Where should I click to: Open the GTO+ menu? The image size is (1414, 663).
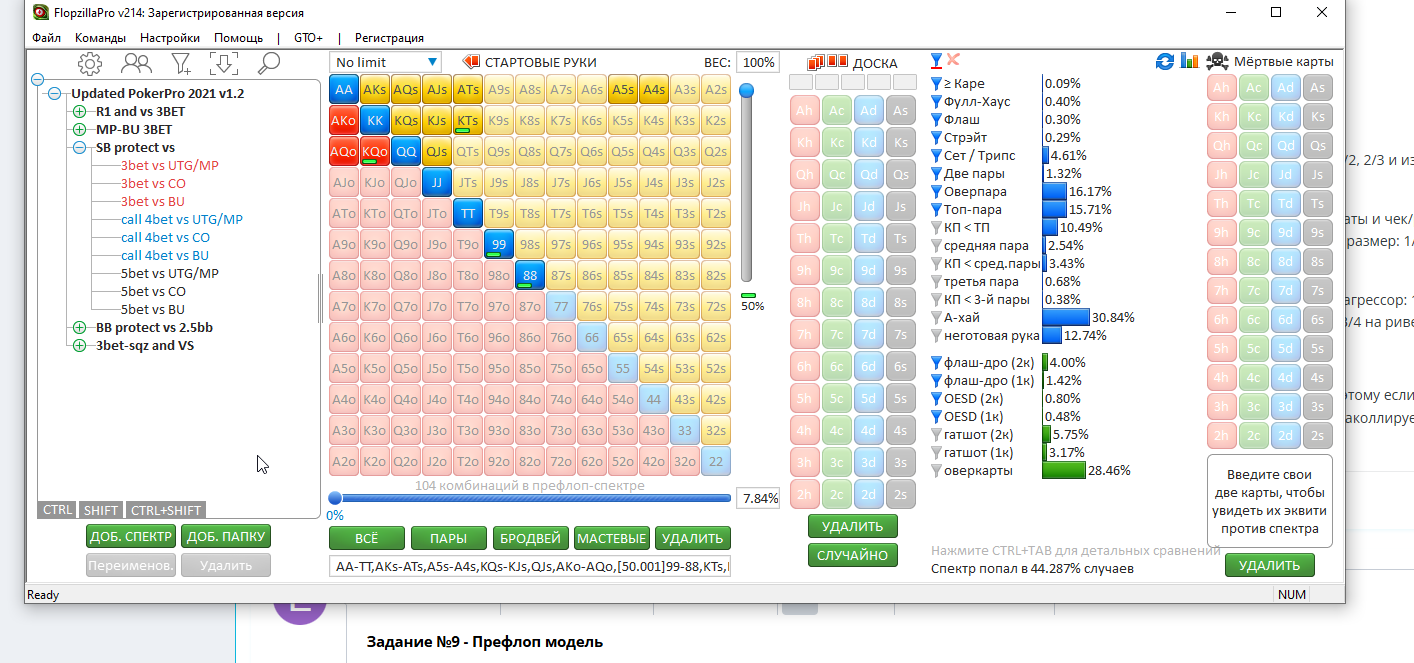pos(308,38)
